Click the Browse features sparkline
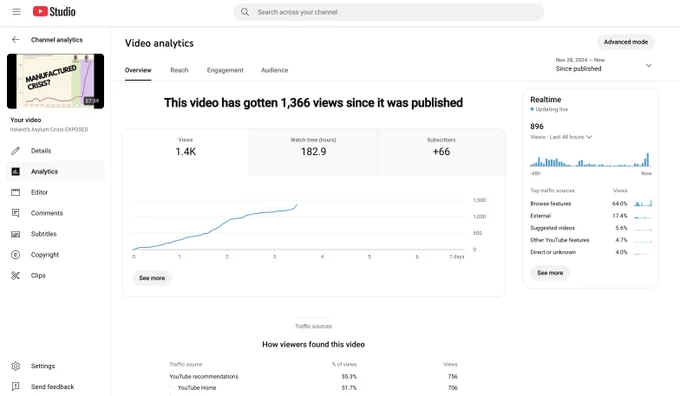680x396 pixels. 643,203
